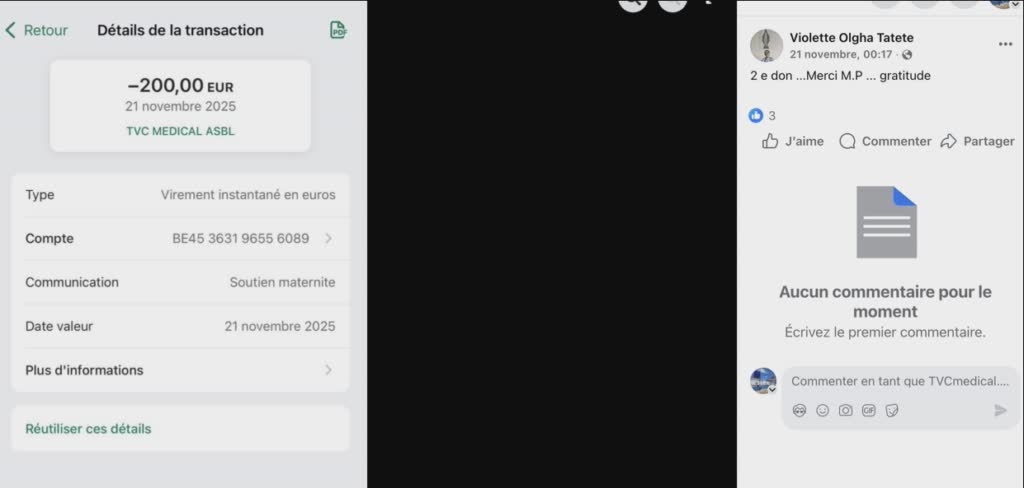Open the post options three-dot menu

click(1005, 44)
